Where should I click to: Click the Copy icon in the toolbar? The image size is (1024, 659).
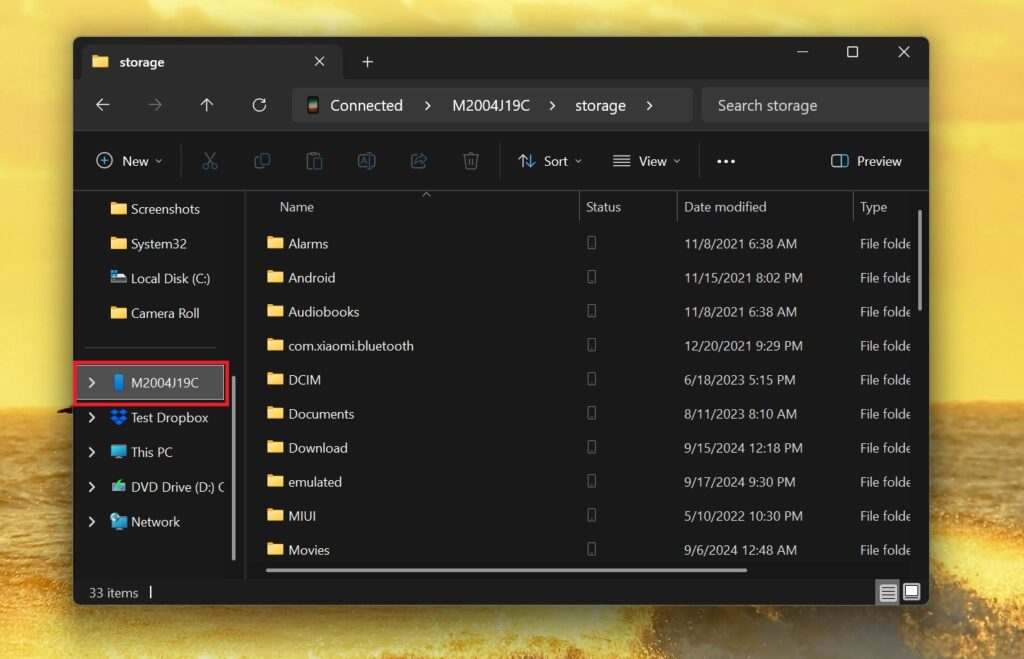pyautogui.click(x=261, y=160)
